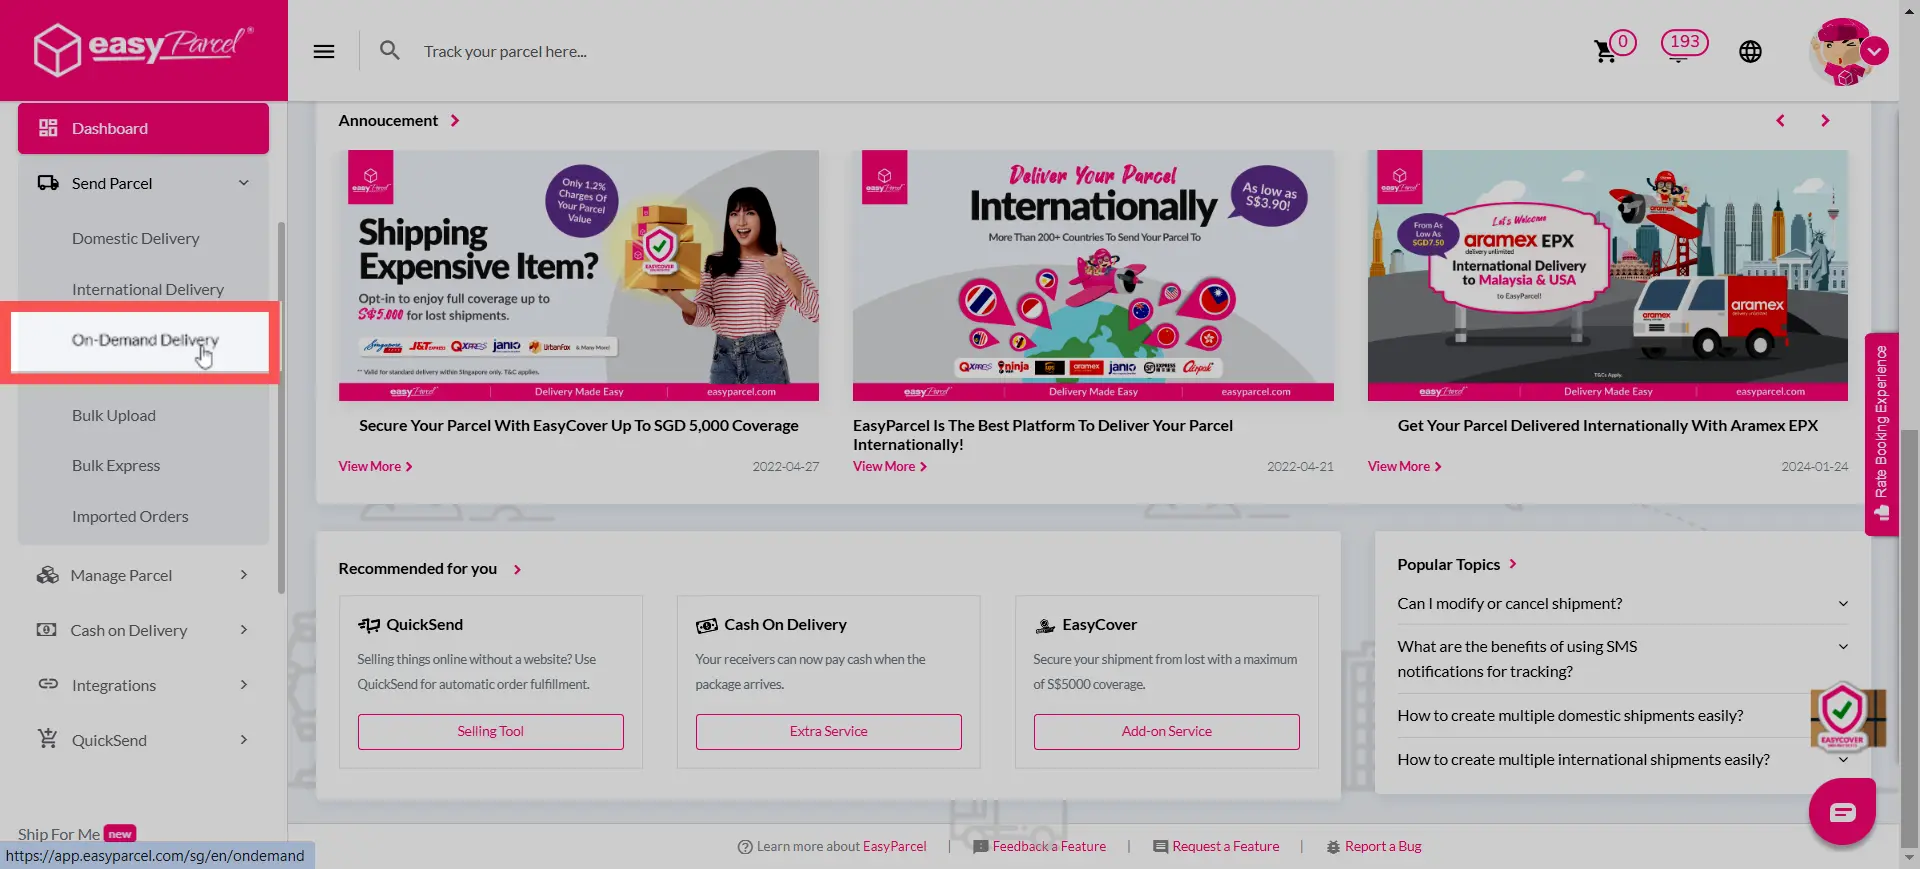The height and width of the screenshot is (869, 1920).
Task: Open Imported Orders
Action: pyautogui.click(x=130, y=516)
